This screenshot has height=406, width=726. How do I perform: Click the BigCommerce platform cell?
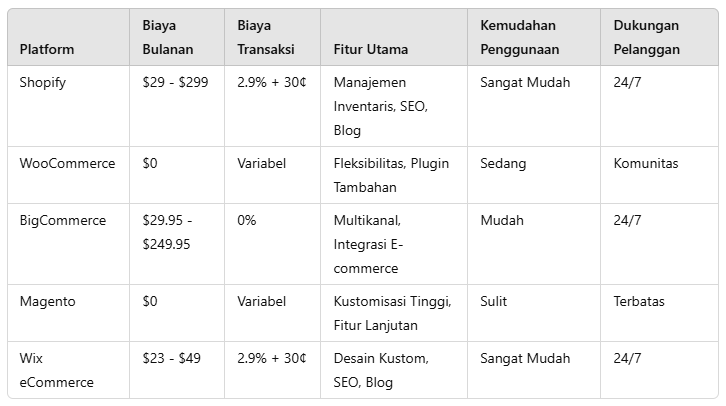click(x=63, y=220)
